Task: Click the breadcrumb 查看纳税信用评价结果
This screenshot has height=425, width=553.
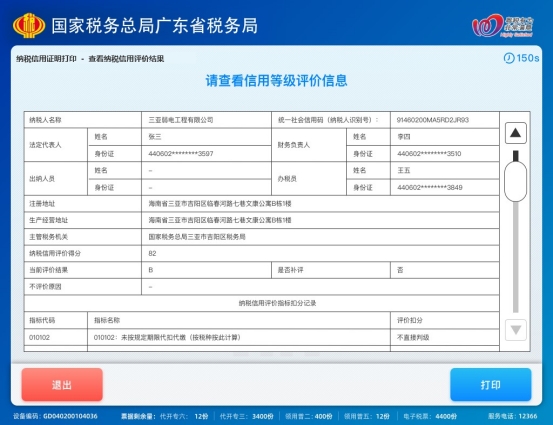Action: pyautogui.click(x=126, y=59)
